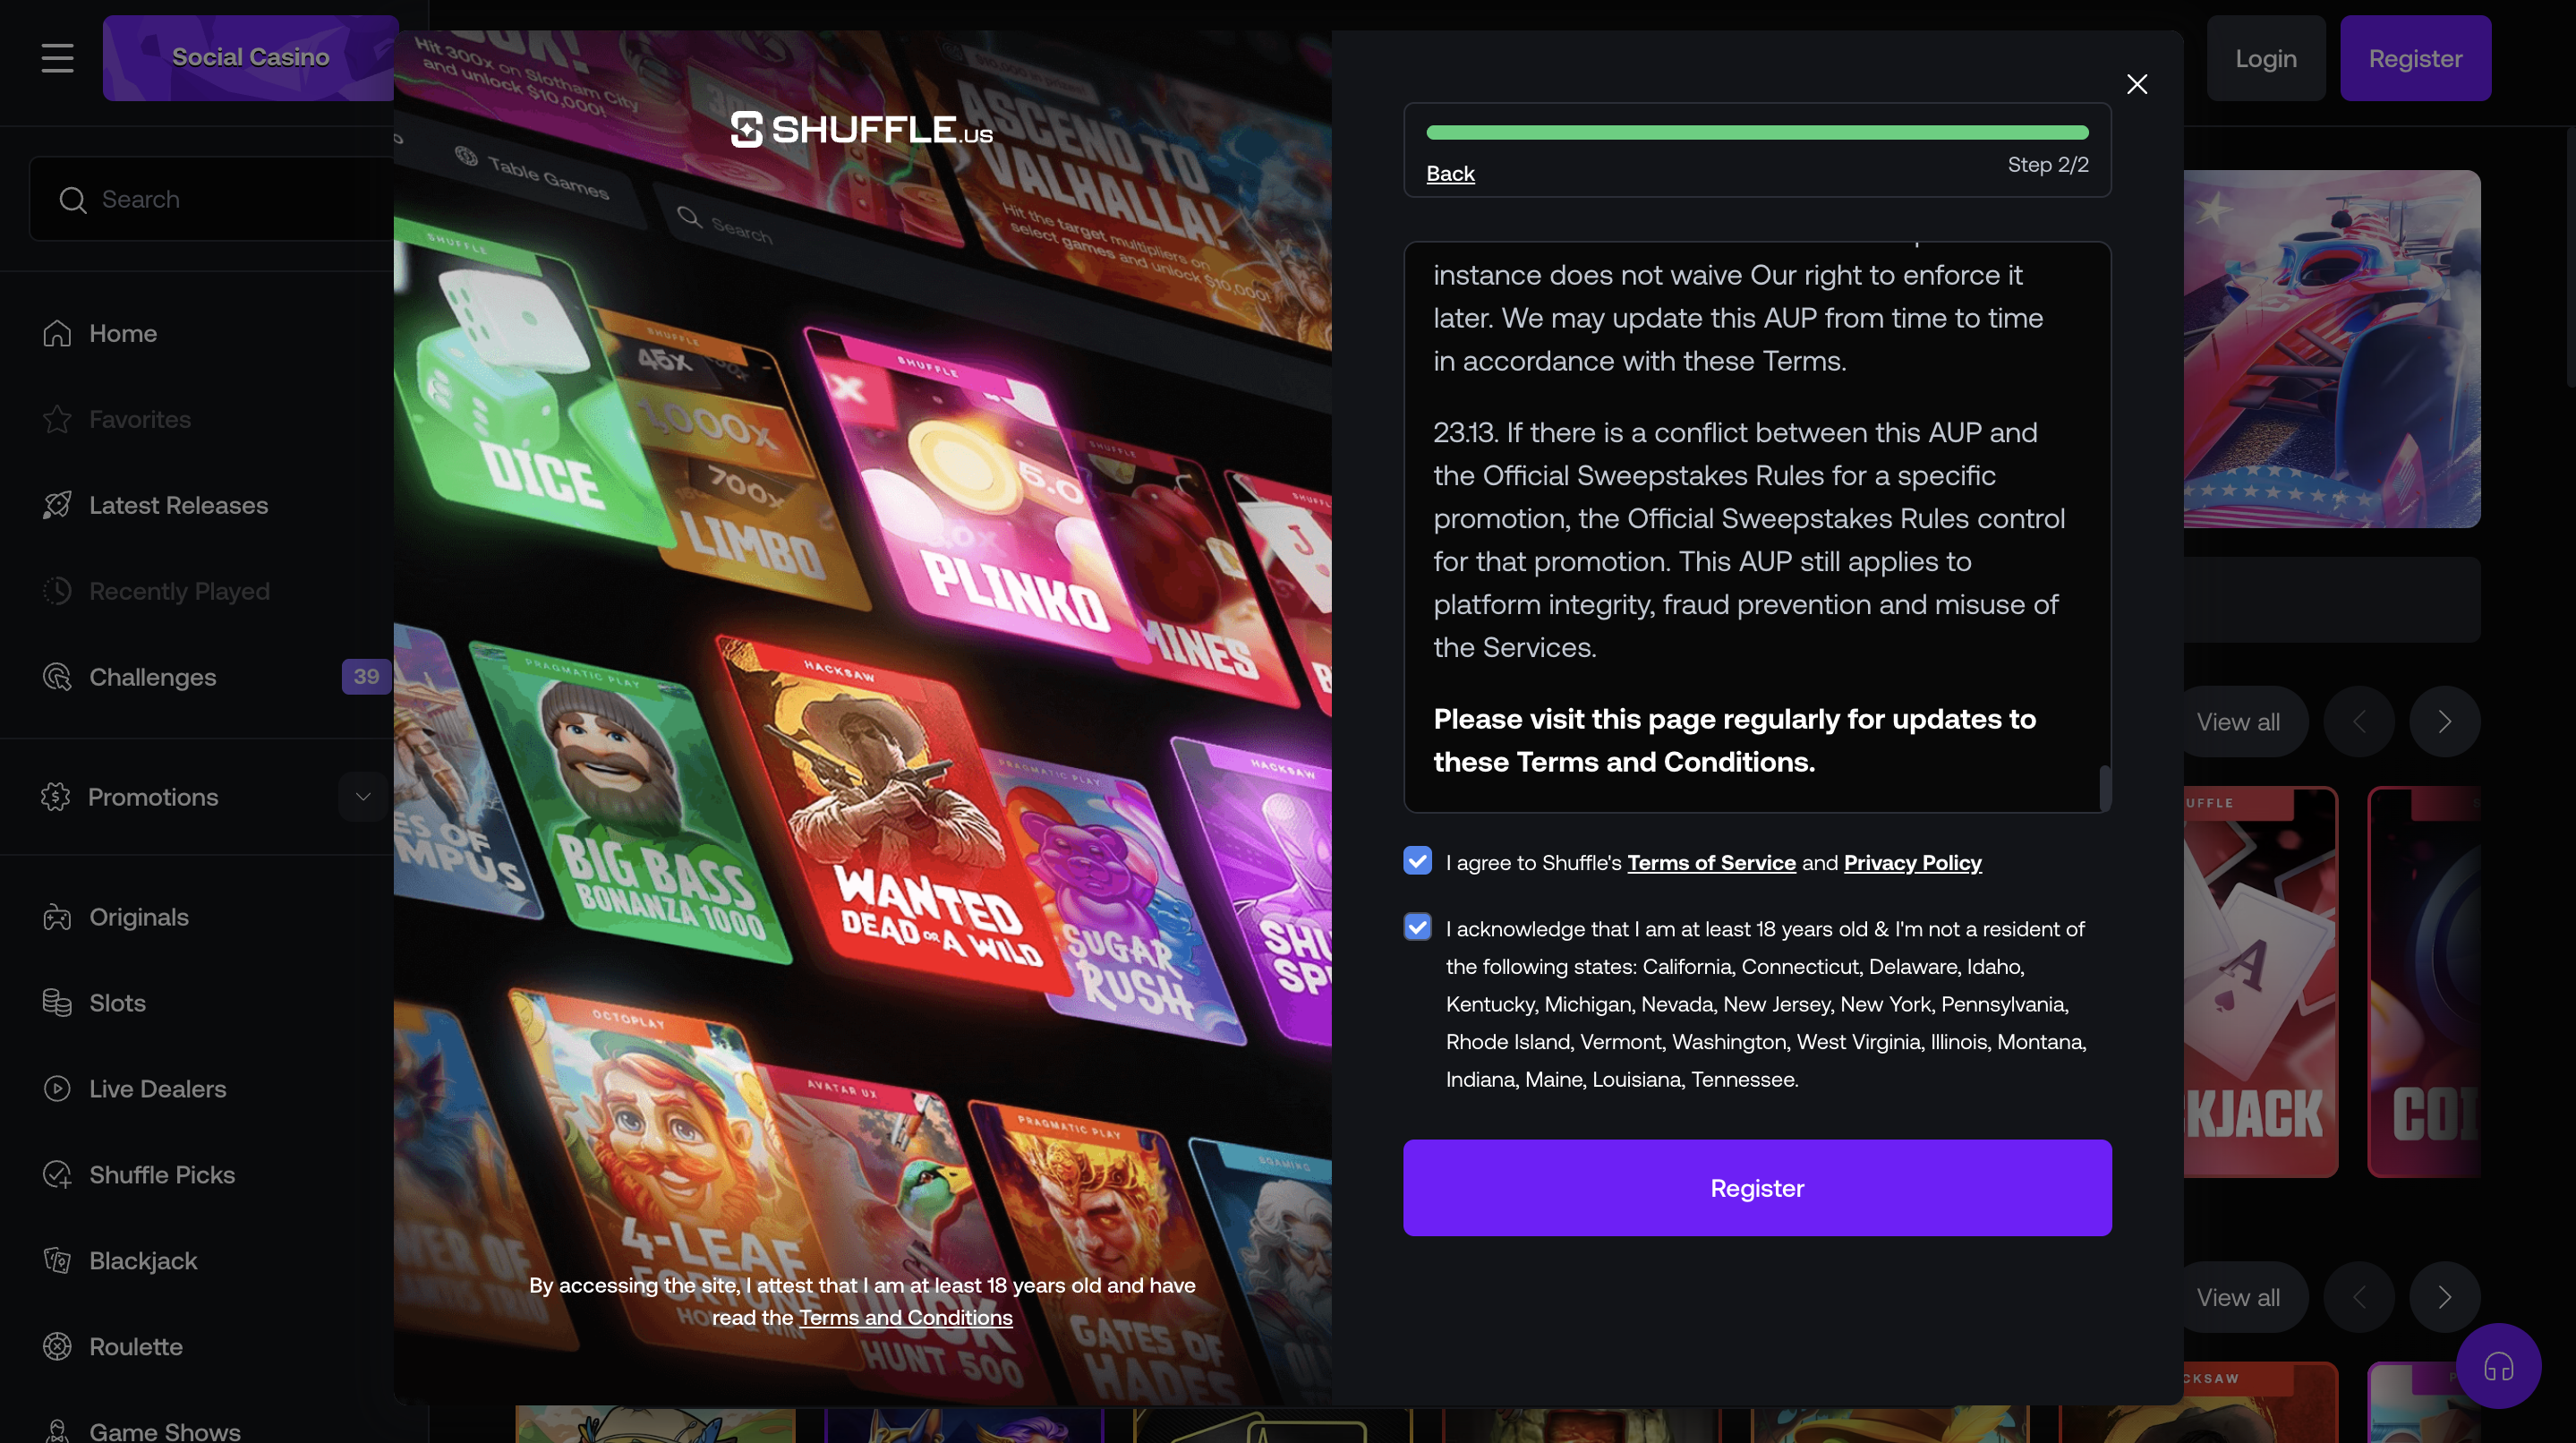Click previous arrow beside second View all
Image resolution: width=2576 pixels, height=1443 pixels.
tap(2359, 1297)
